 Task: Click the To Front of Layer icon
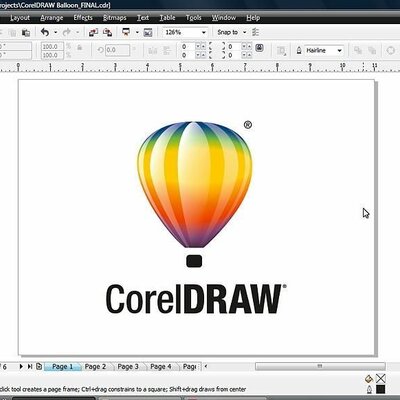pyautogui.click(x=358, y=50)
